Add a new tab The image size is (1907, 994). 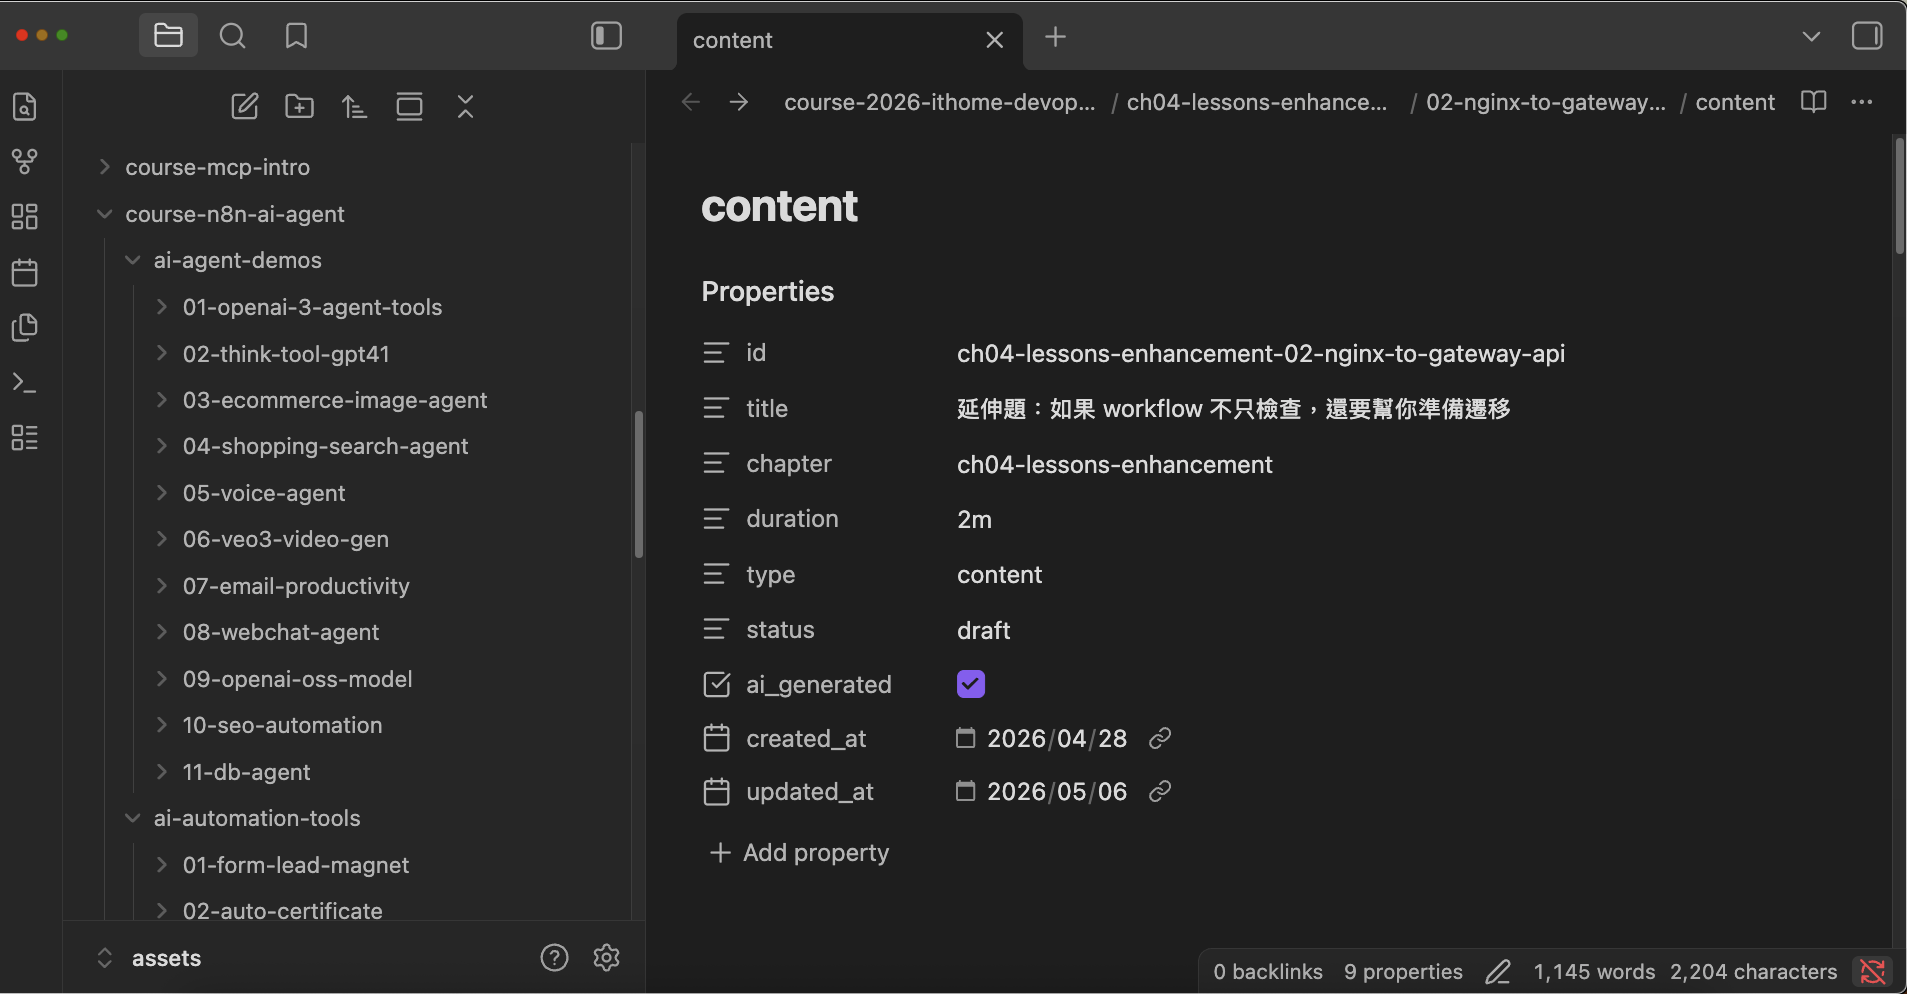point(1055,38)
